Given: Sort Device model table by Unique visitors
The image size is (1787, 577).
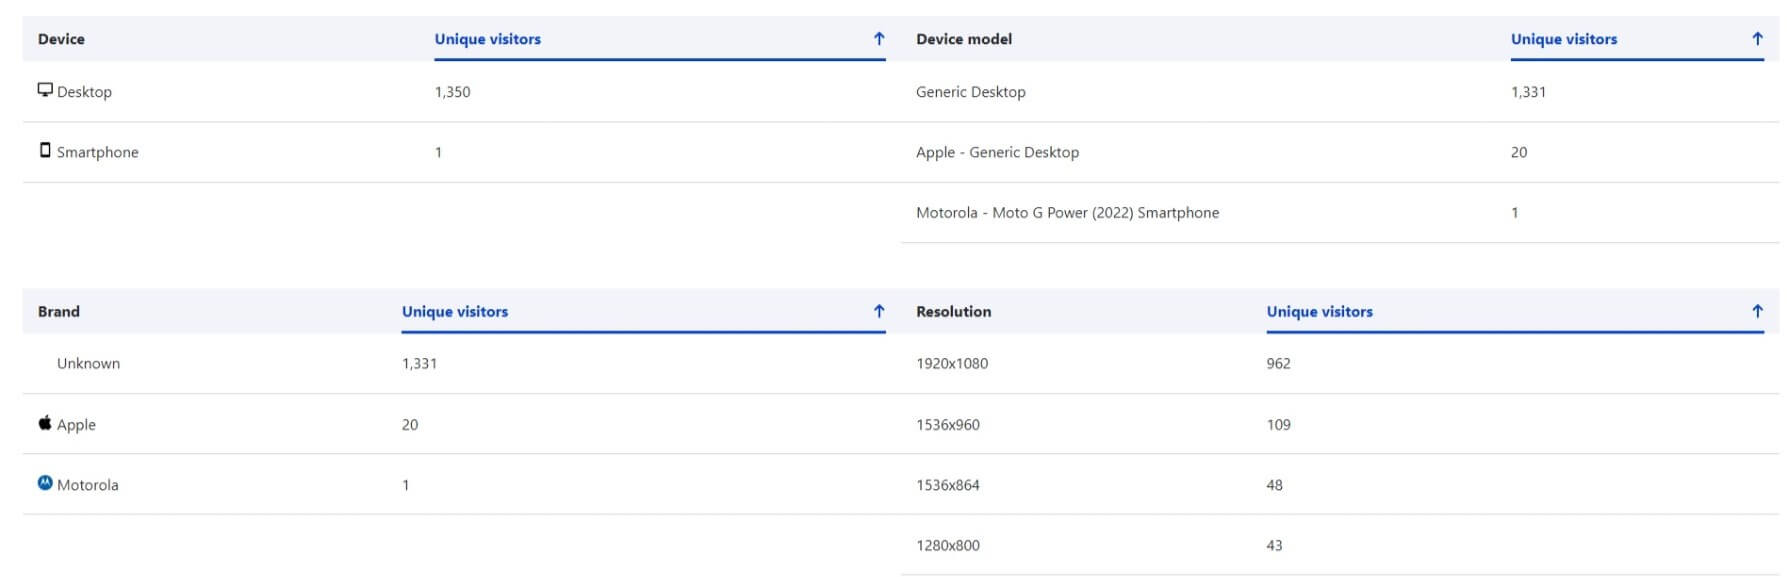Looking at the screenshot, I should coord(1563,39).
